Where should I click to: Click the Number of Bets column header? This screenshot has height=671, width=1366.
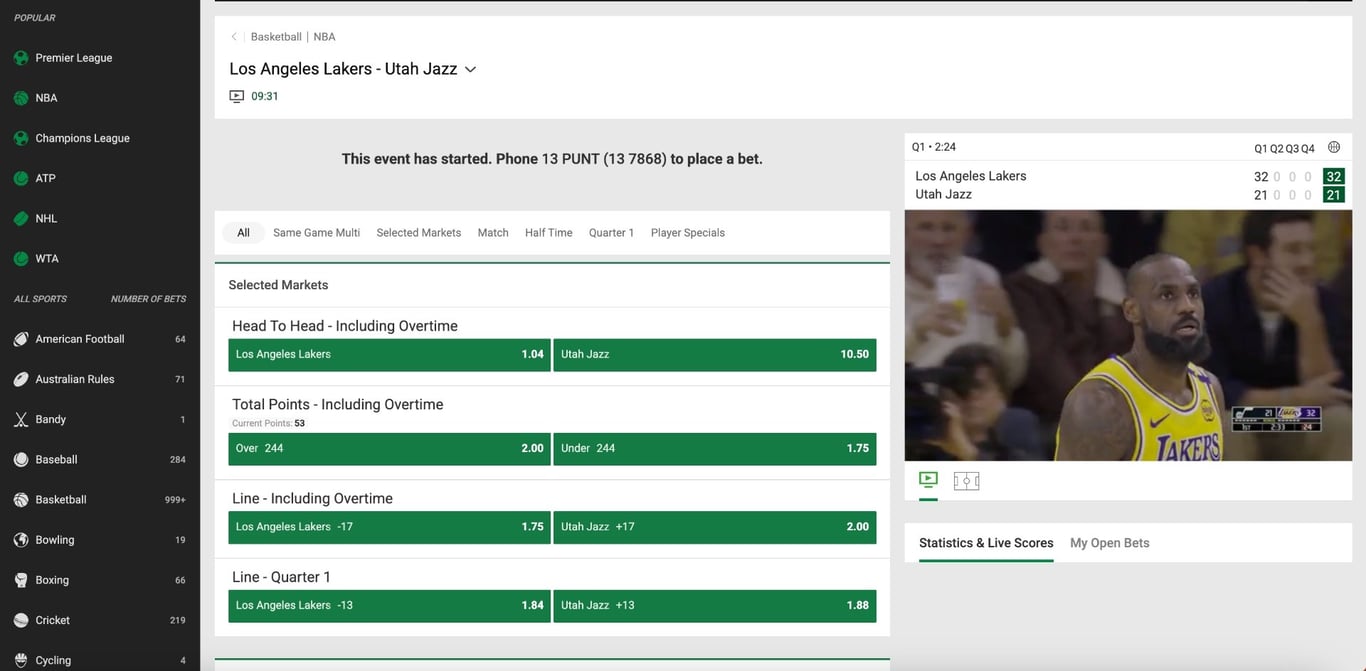point(148,299)
